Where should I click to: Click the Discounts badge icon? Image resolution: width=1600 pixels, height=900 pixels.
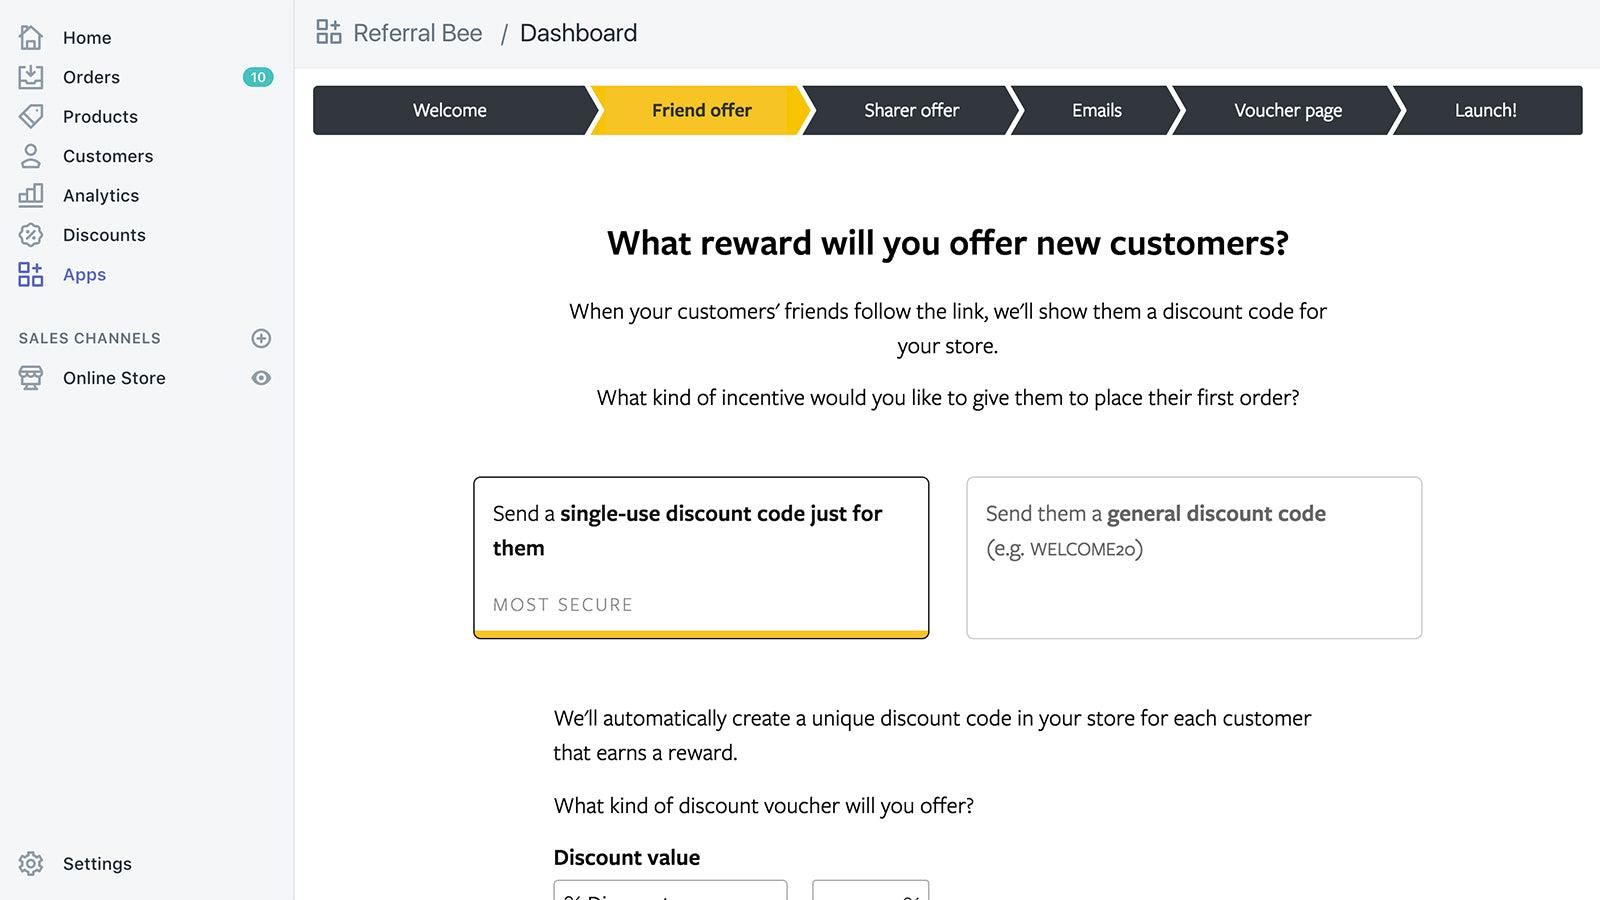(x=31, y=235)
